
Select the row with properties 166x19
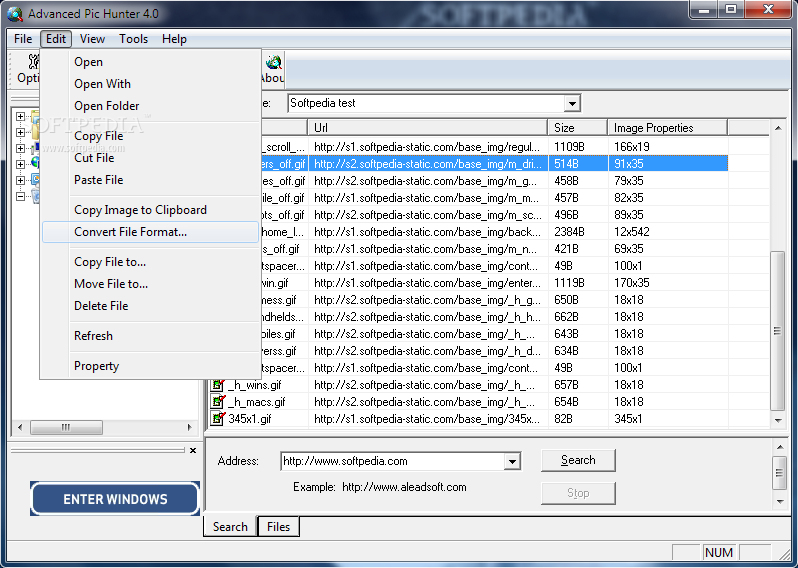coord(495,147)
